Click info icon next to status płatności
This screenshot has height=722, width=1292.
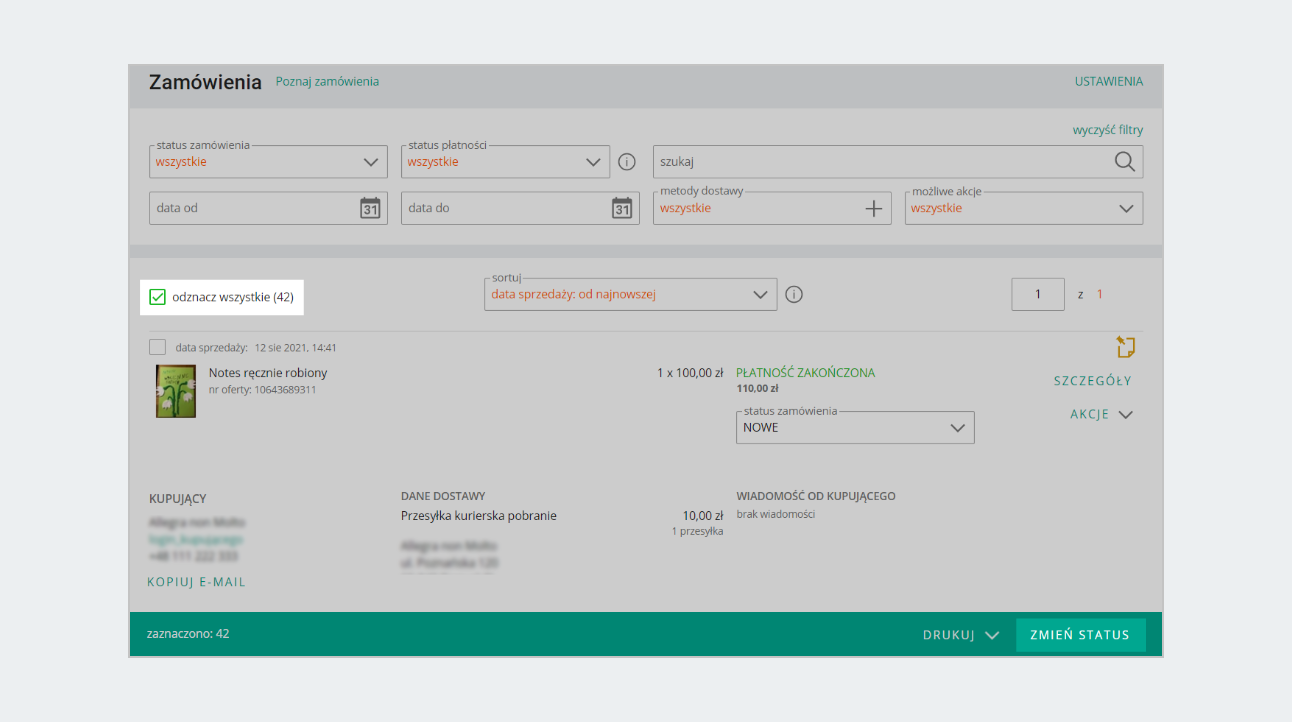click(627, 162)
